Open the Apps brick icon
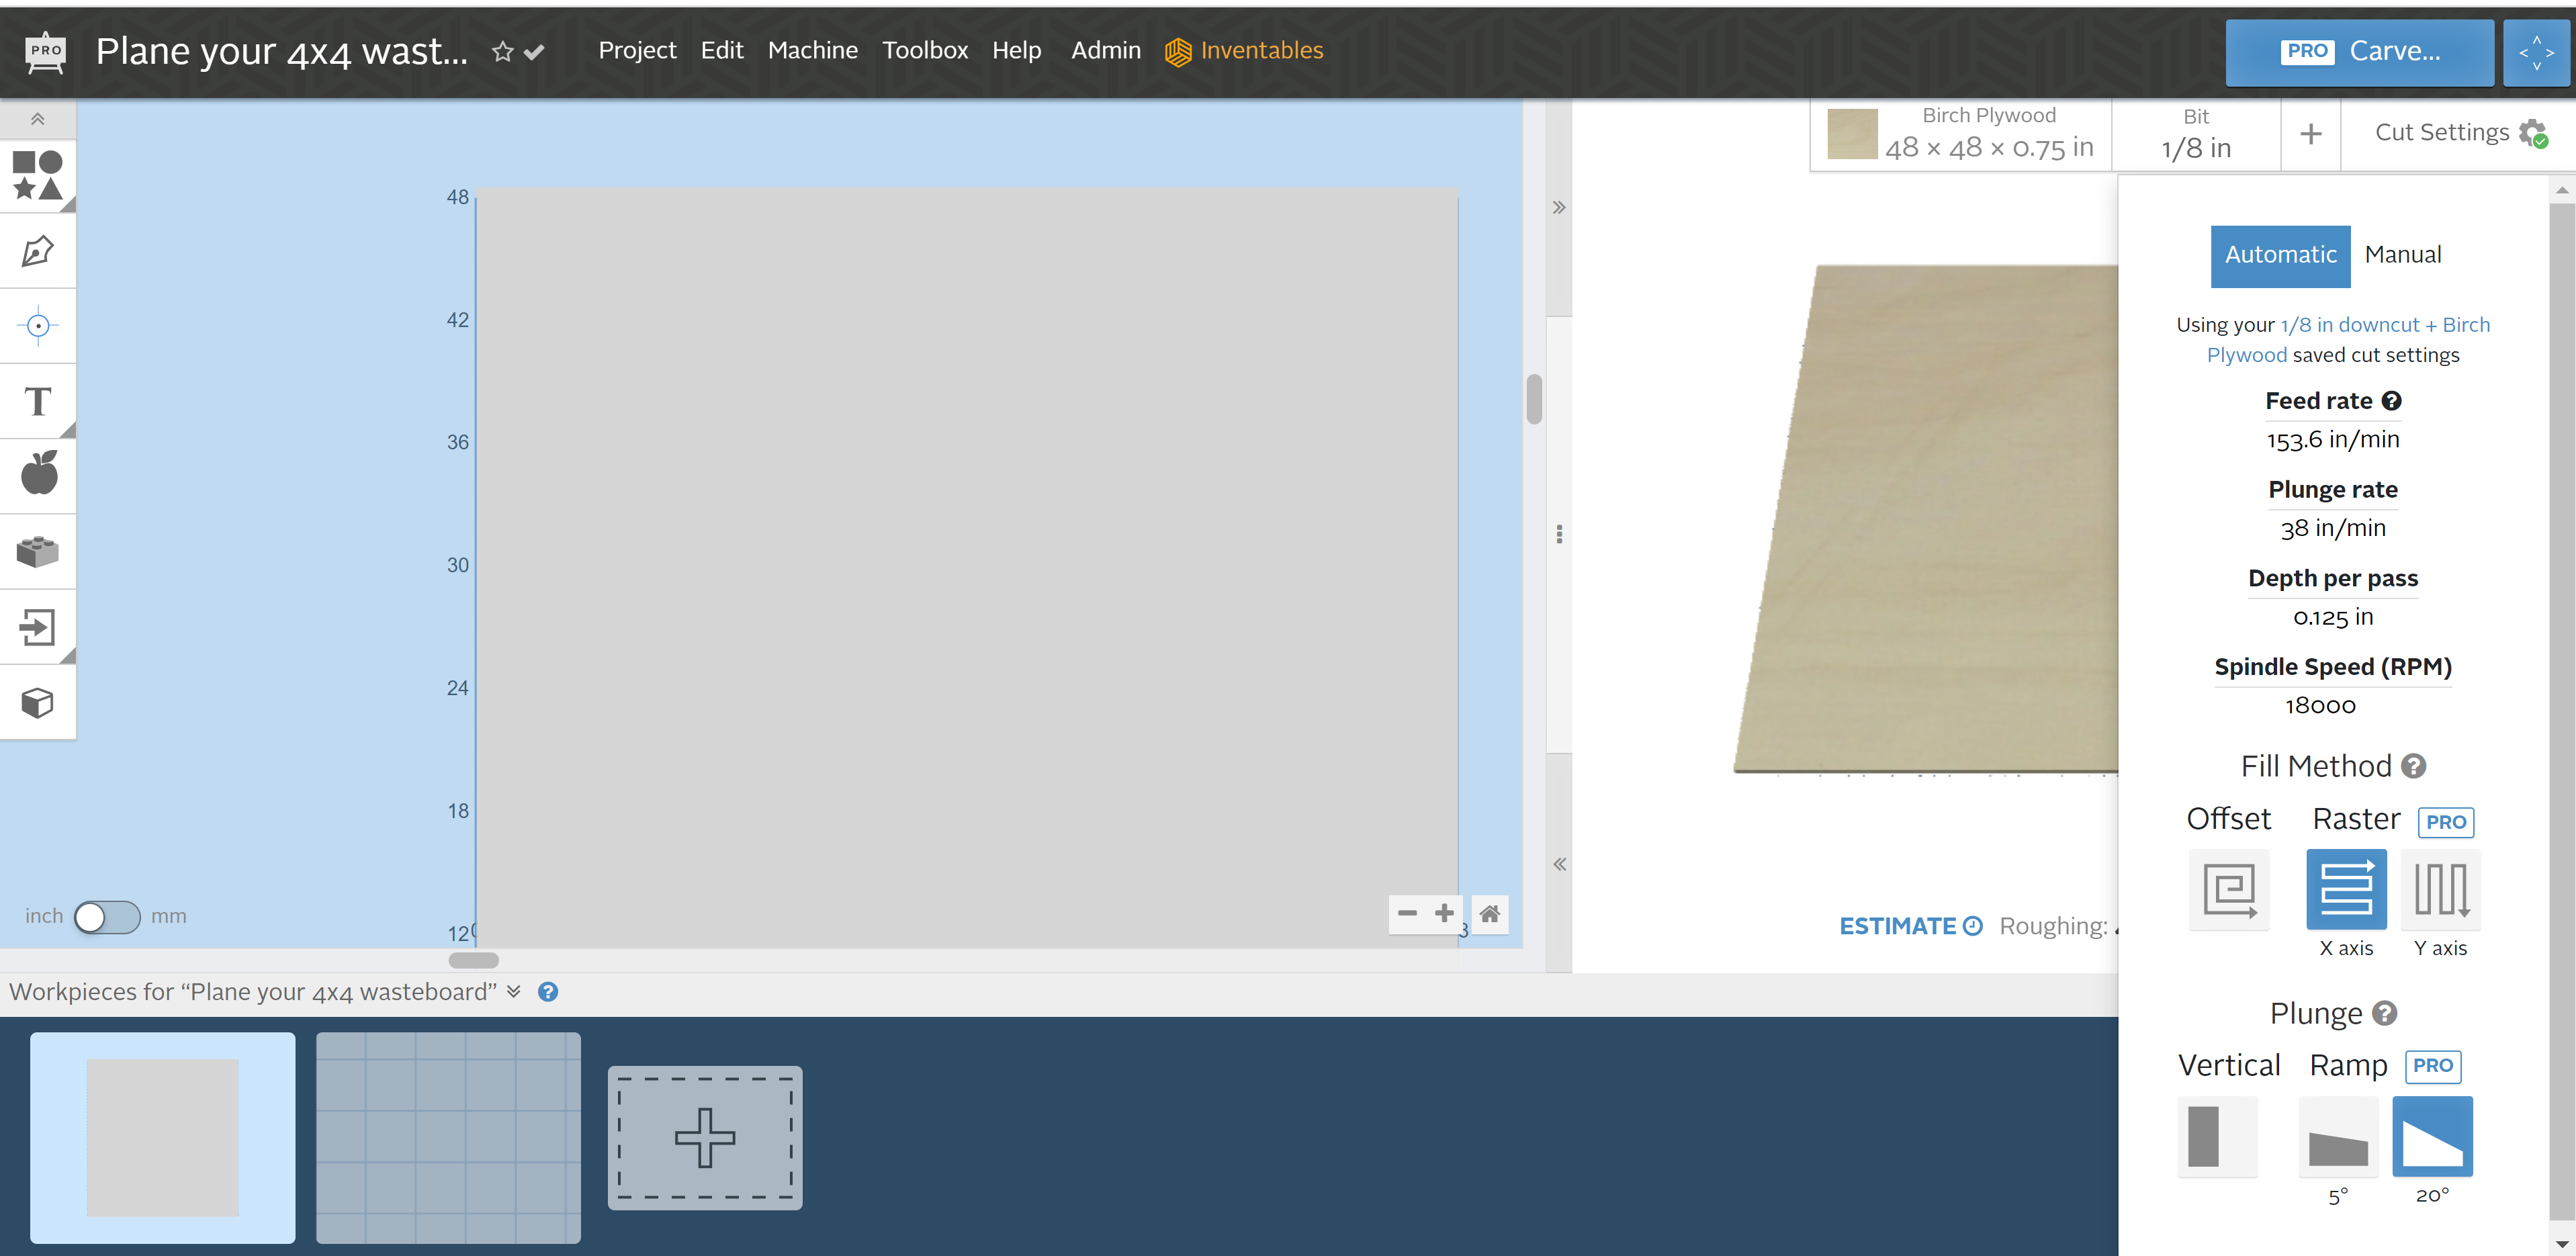Viewport: 2576px width, 1256px height. [37, 552]
